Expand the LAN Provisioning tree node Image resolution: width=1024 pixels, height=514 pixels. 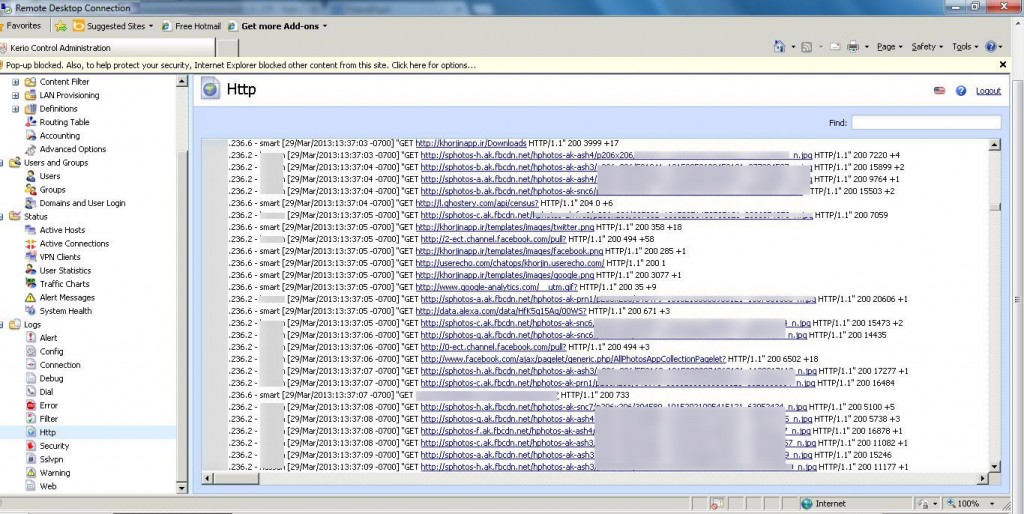point(16,95)
